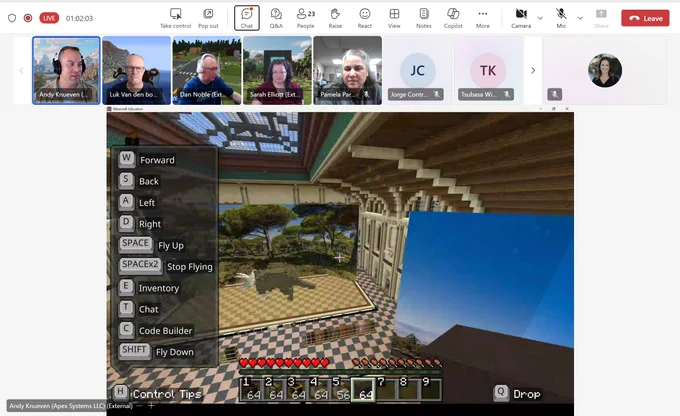Zoom in shared content plus button
This screenshot has height=416, width=680.
point(151,406)
